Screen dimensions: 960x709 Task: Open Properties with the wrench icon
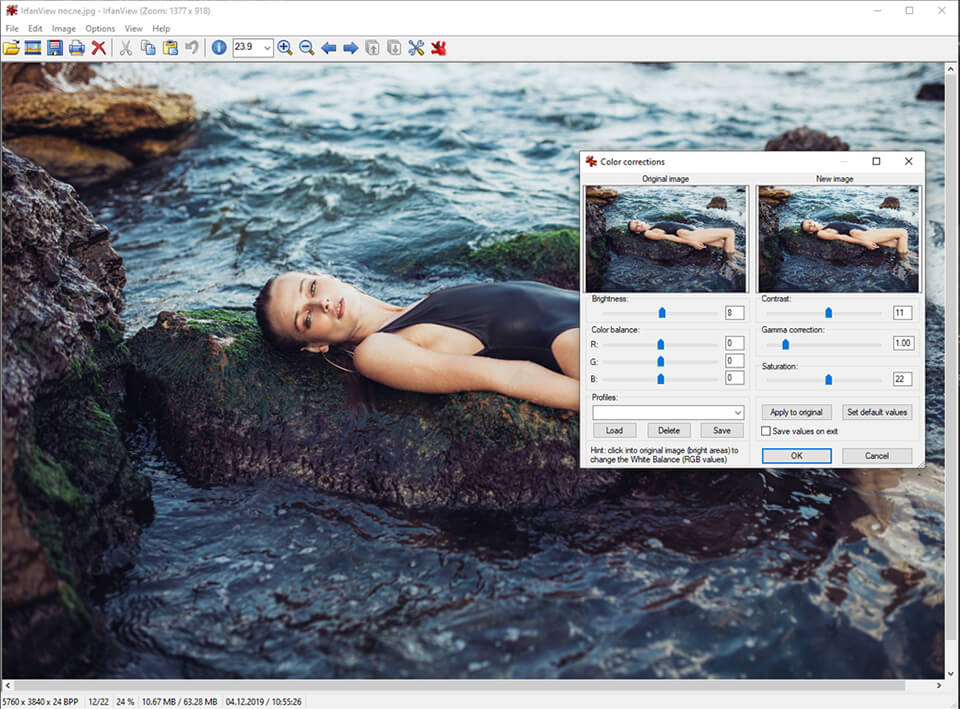(415, 47)
